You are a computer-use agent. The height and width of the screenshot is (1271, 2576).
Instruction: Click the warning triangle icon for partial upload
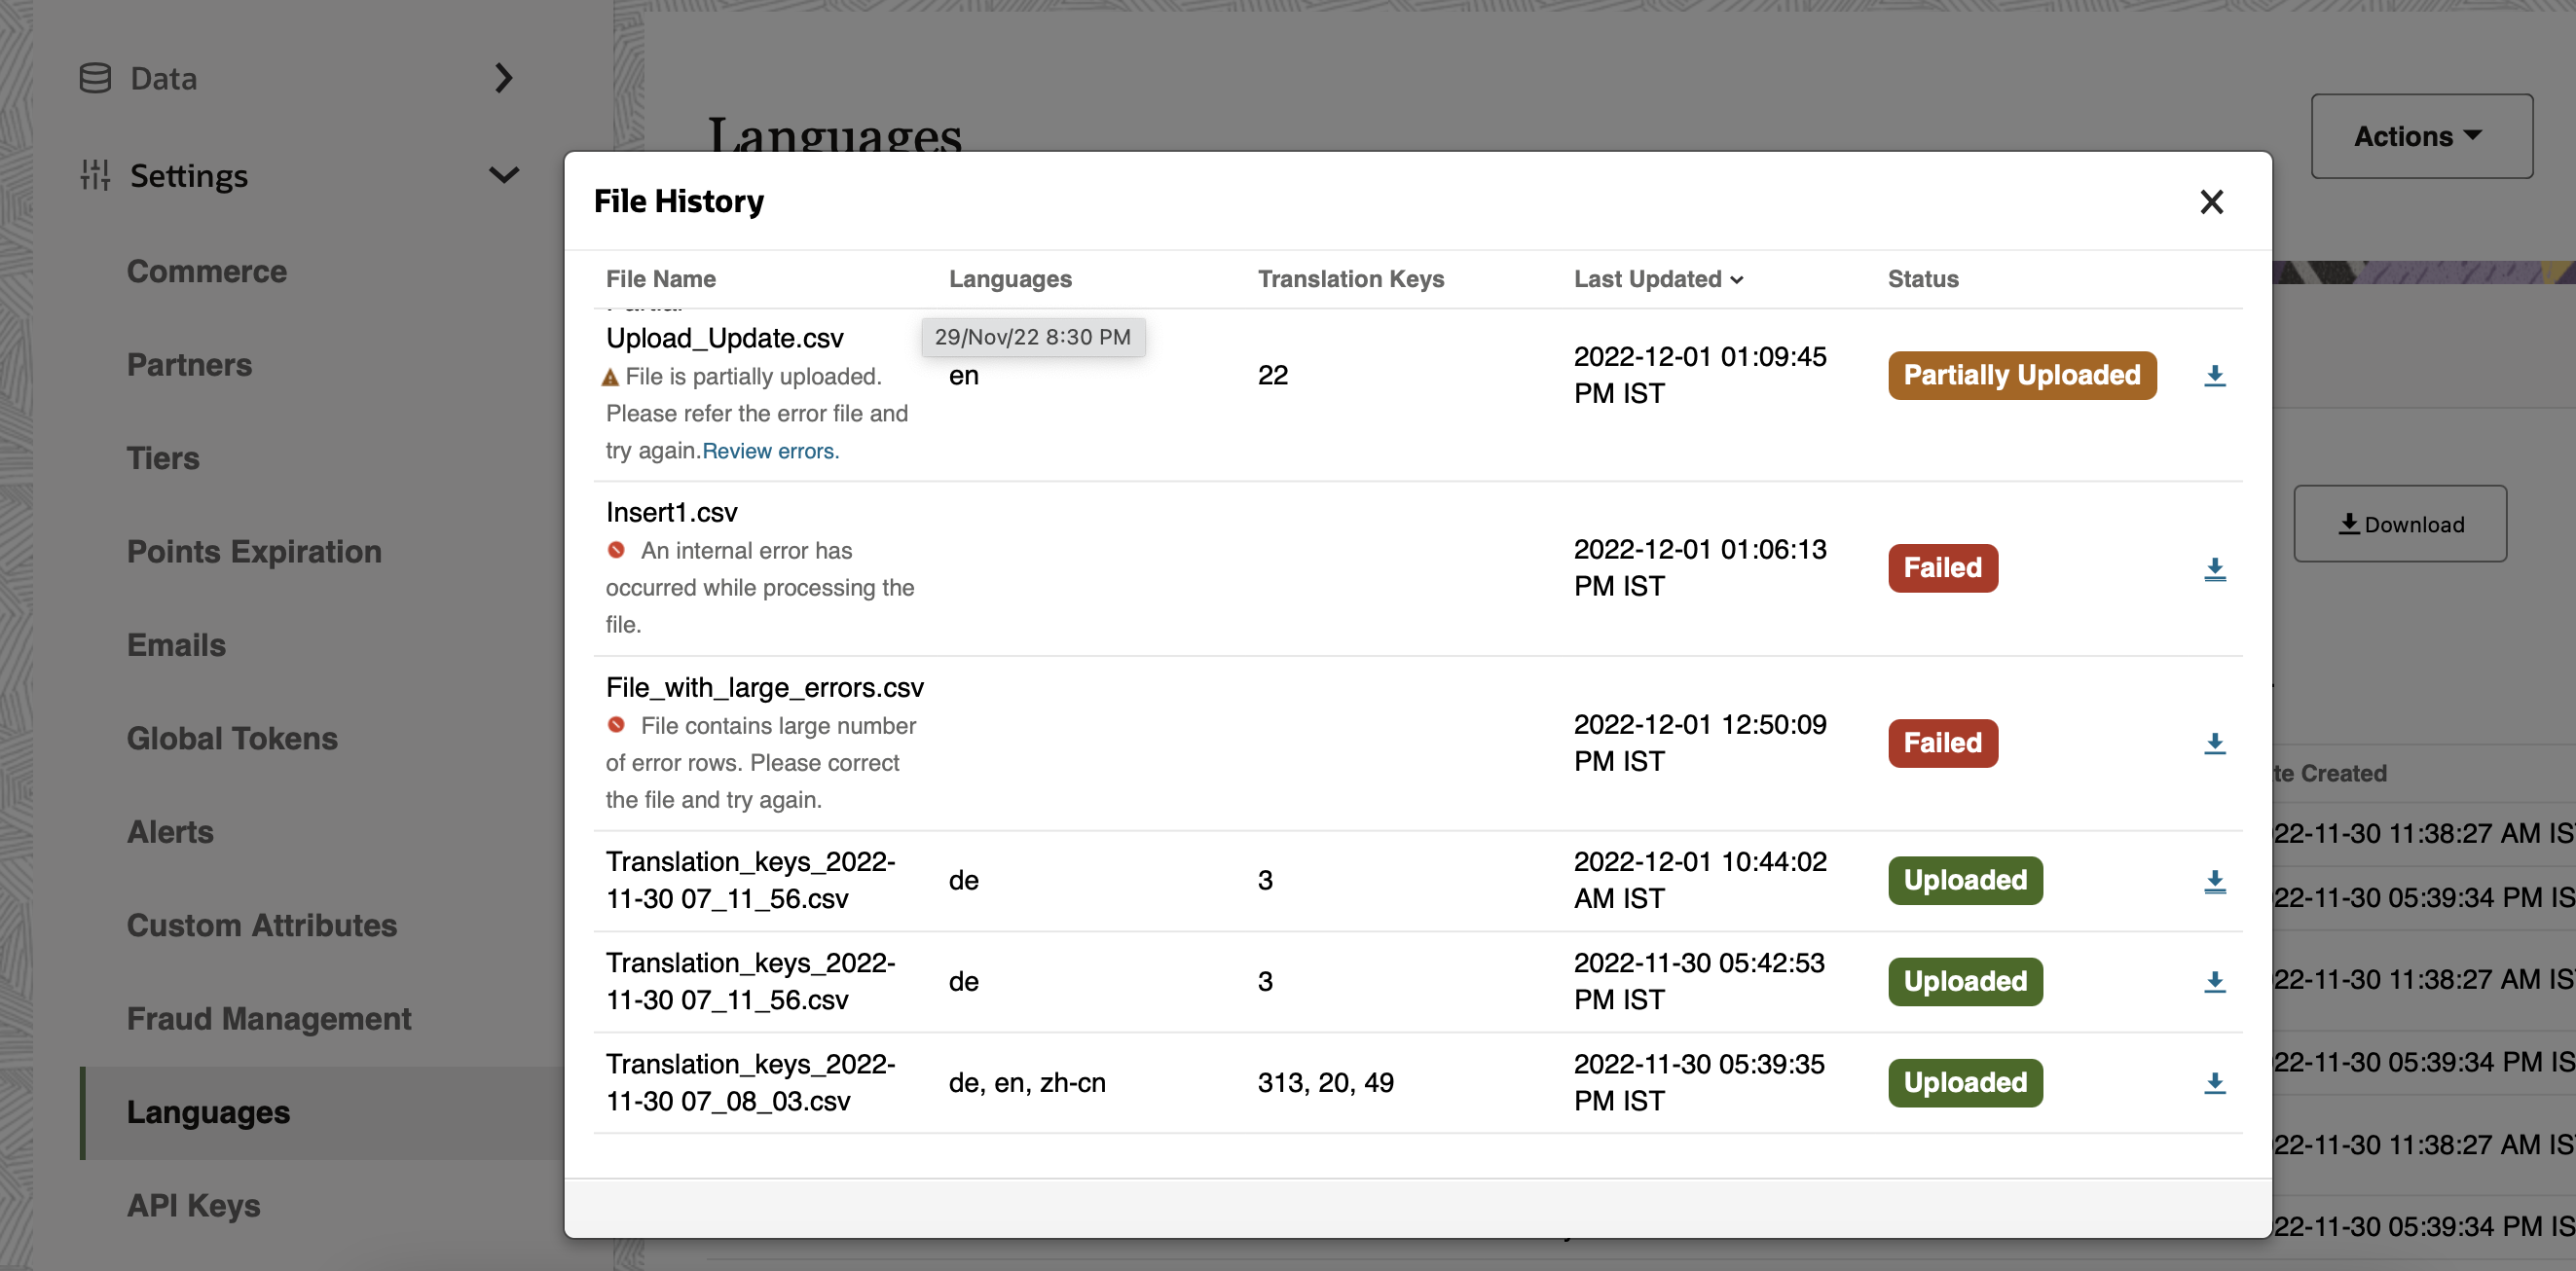[x=610, y=377]
